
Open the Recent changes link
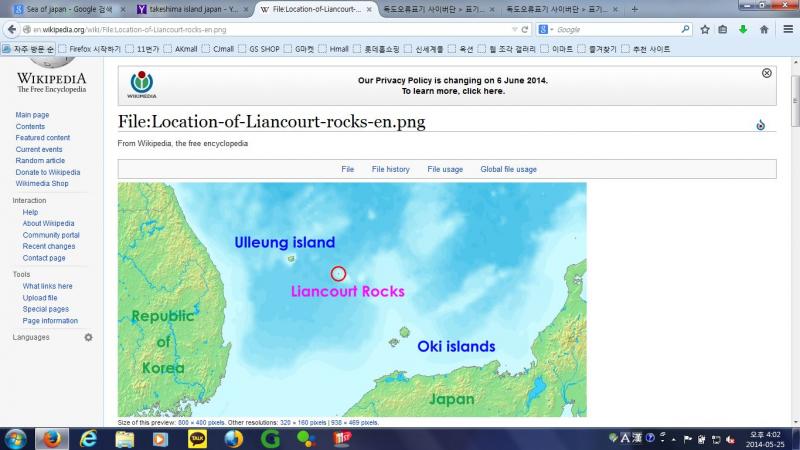click(x=48, y=246)
